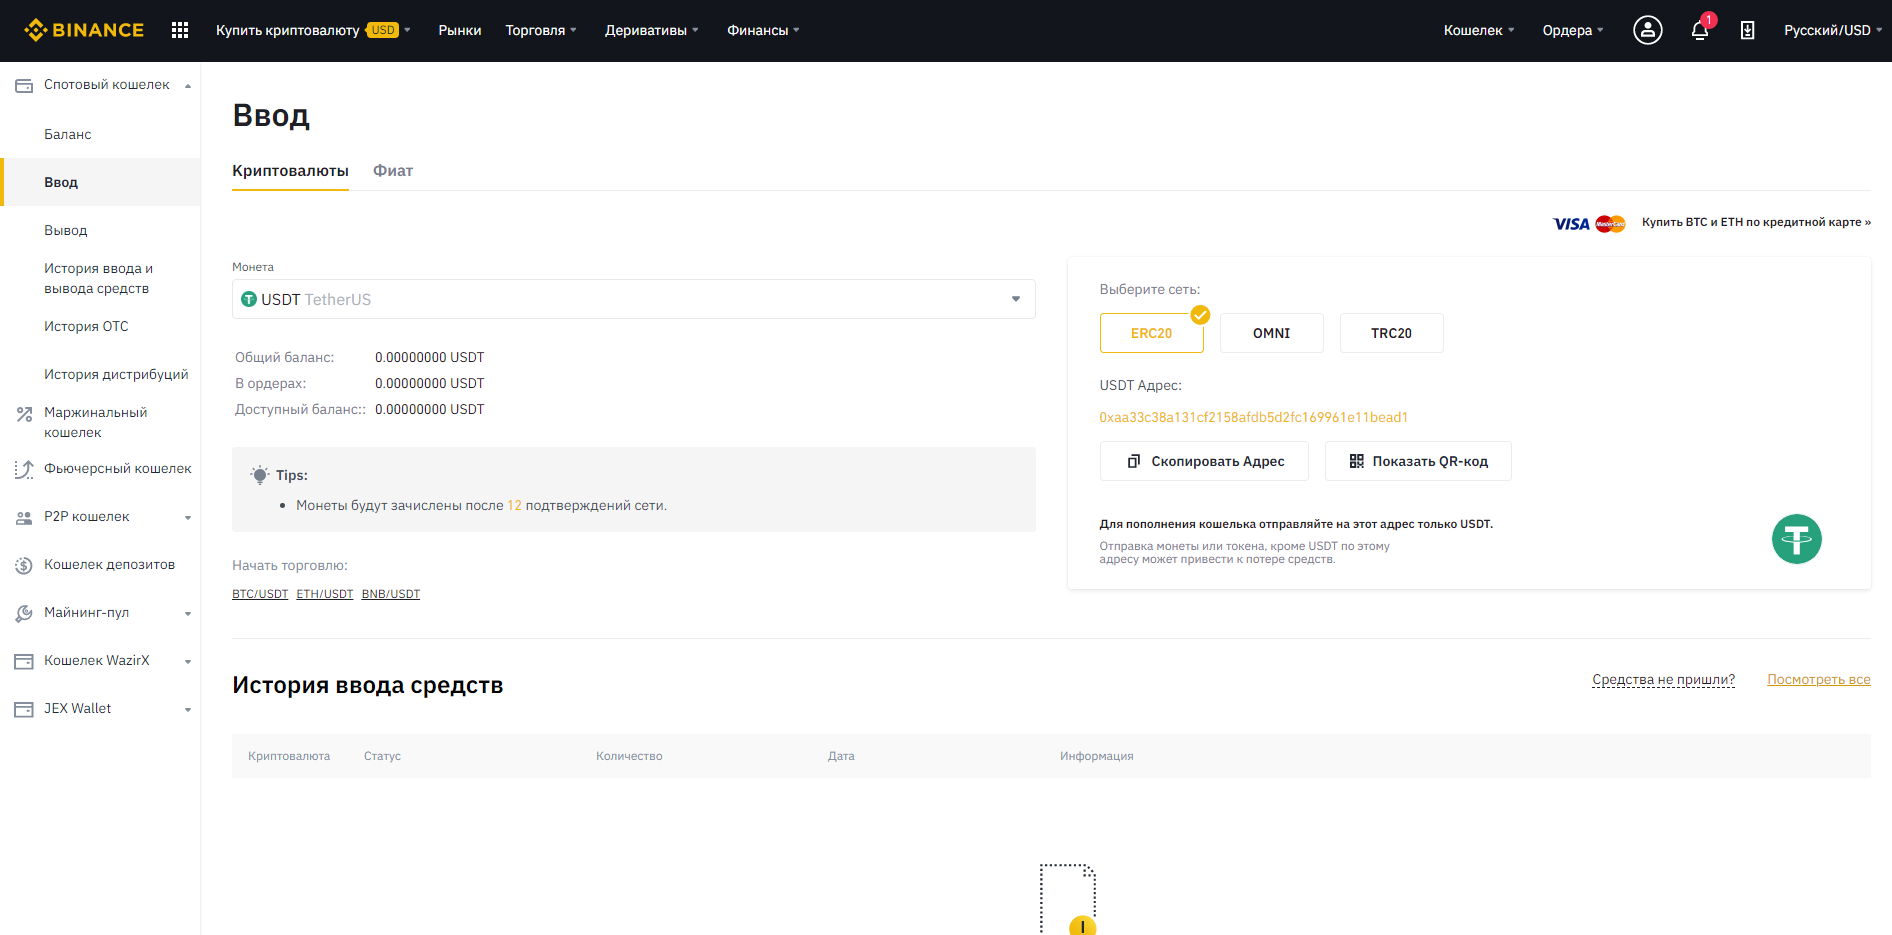
Task: Expand the Деривативы menu
Action: click(x=652, y=30)
